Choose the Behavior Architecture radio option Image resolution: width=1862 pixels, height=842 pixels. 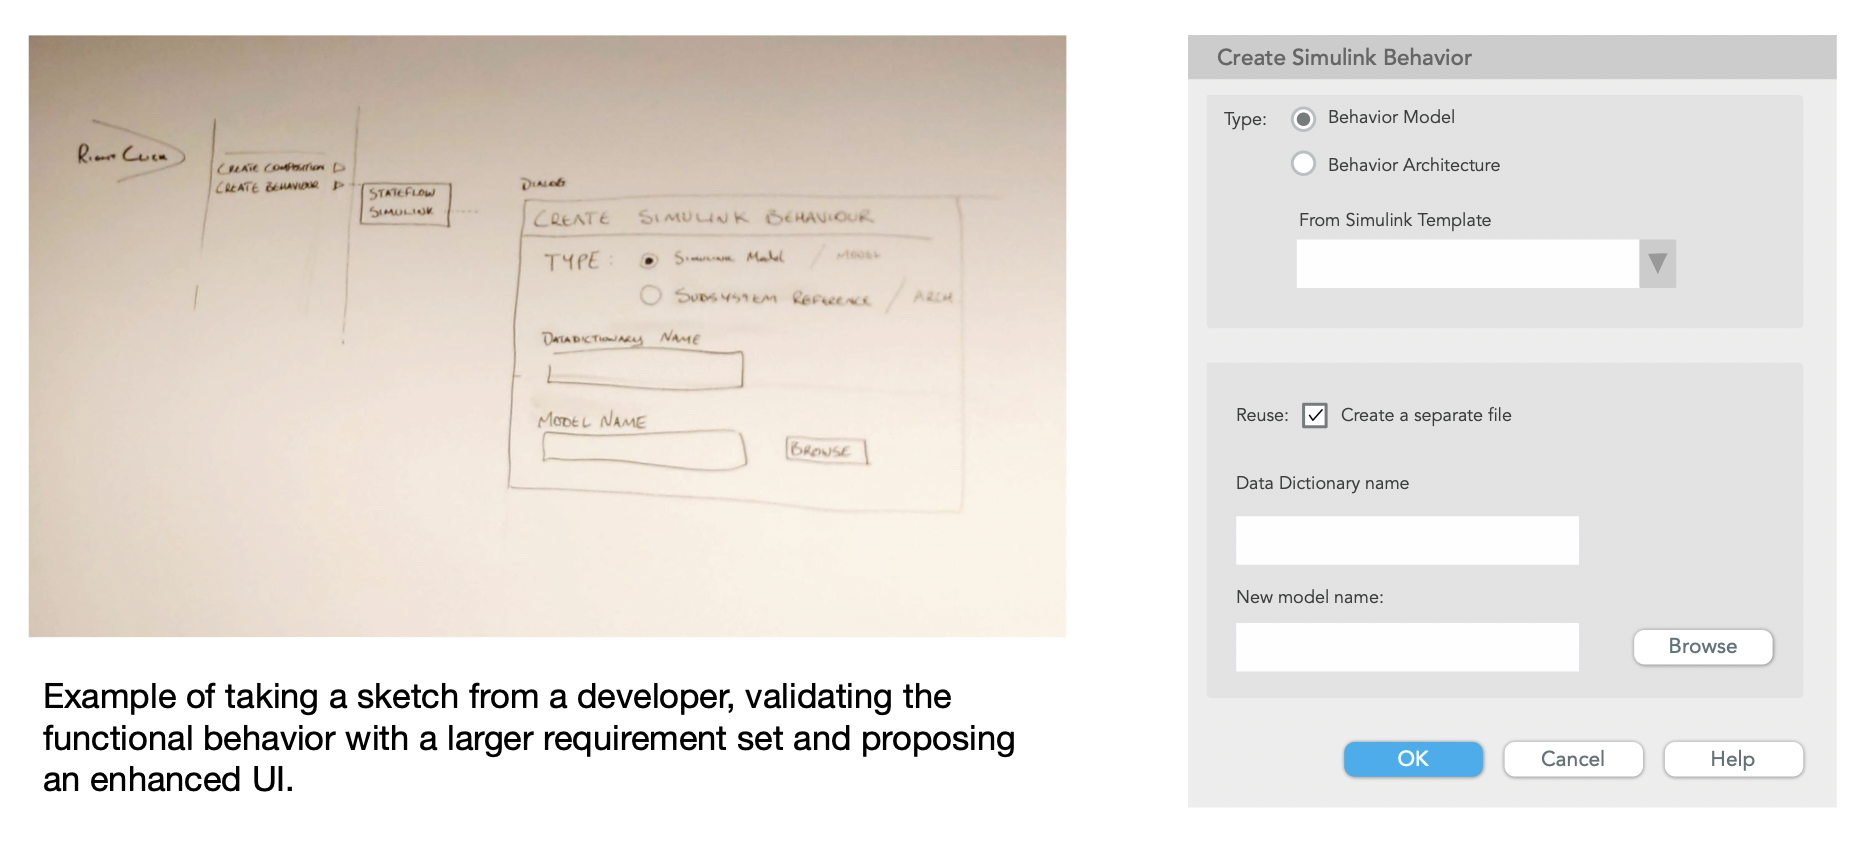coord(1303,164)
